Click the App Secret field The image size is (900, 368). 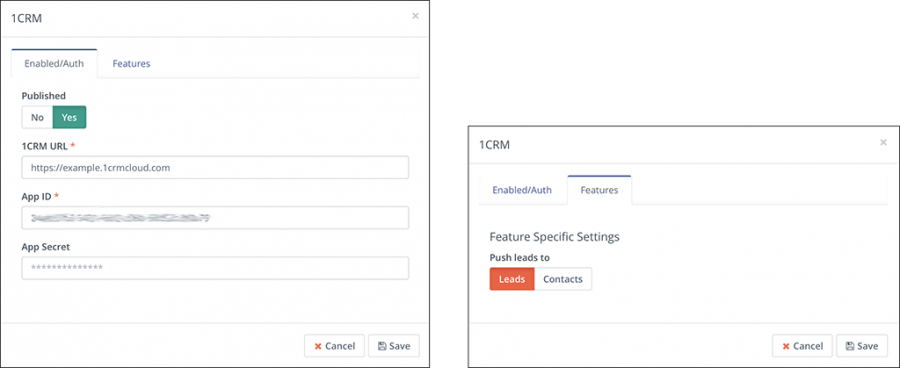click(215, 268)
